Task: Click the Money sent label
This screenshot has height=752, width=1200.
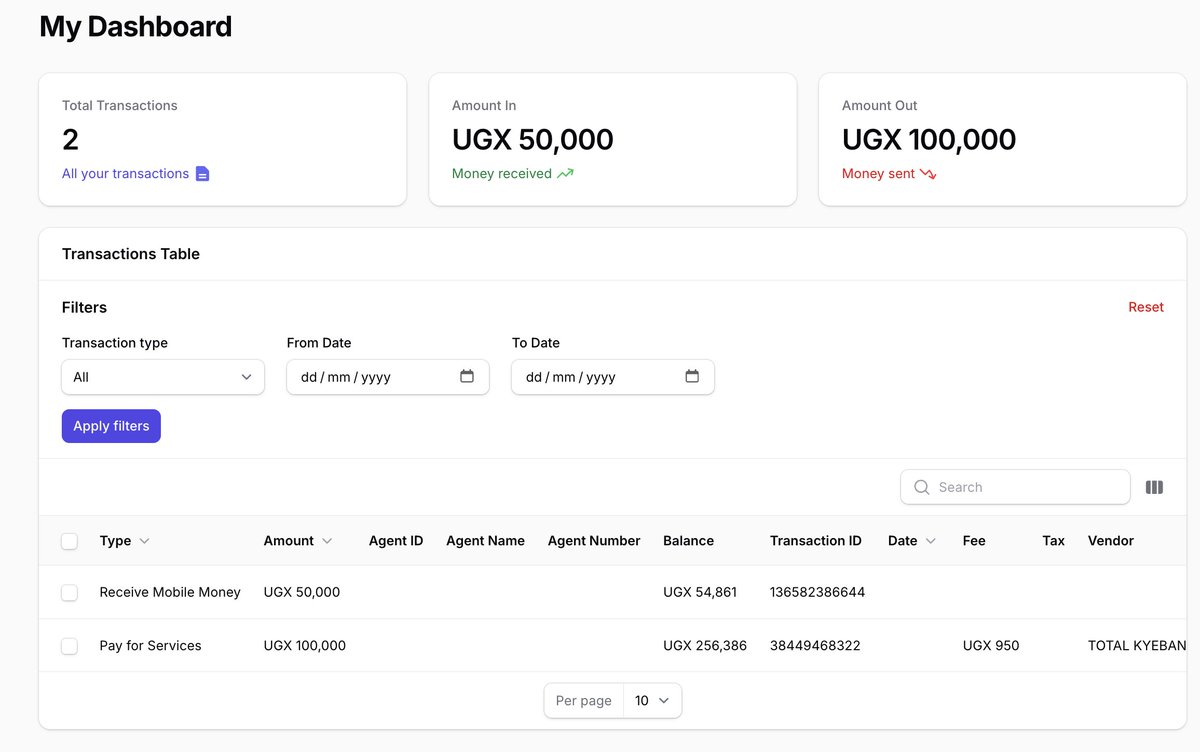Action: (x=878, y=174)
